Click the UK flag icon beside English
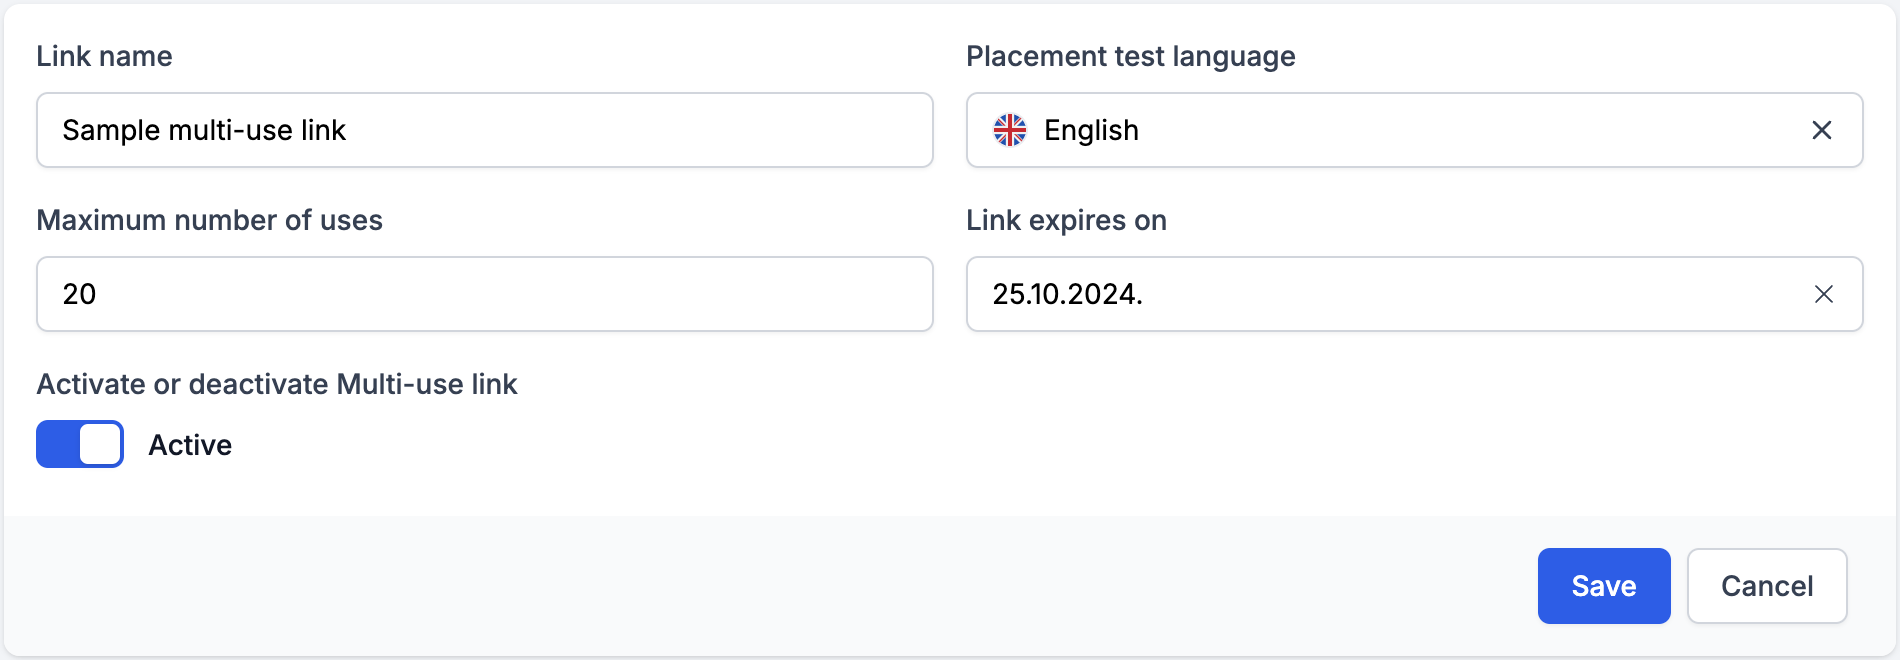Viewport: 1900px width, 660px height. click(1010, 130)
